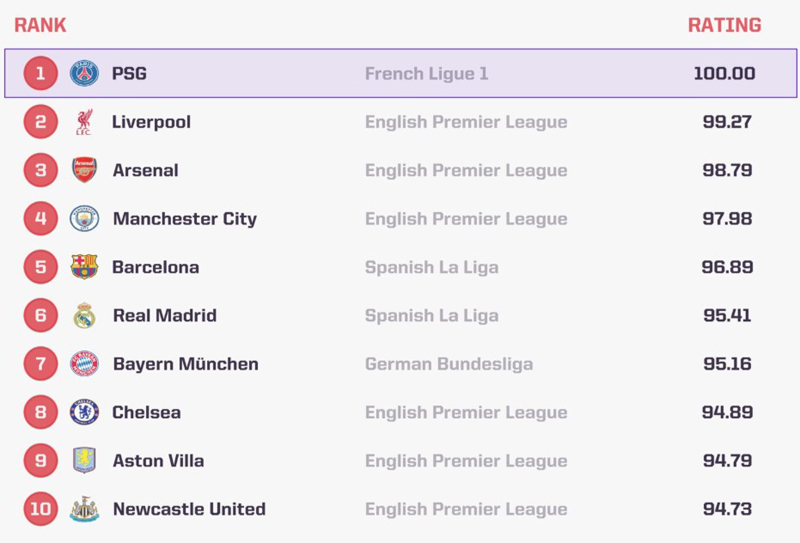Click the PSG club crest
The height and width of the screenshot is (543, 800).
click(84, 73)
